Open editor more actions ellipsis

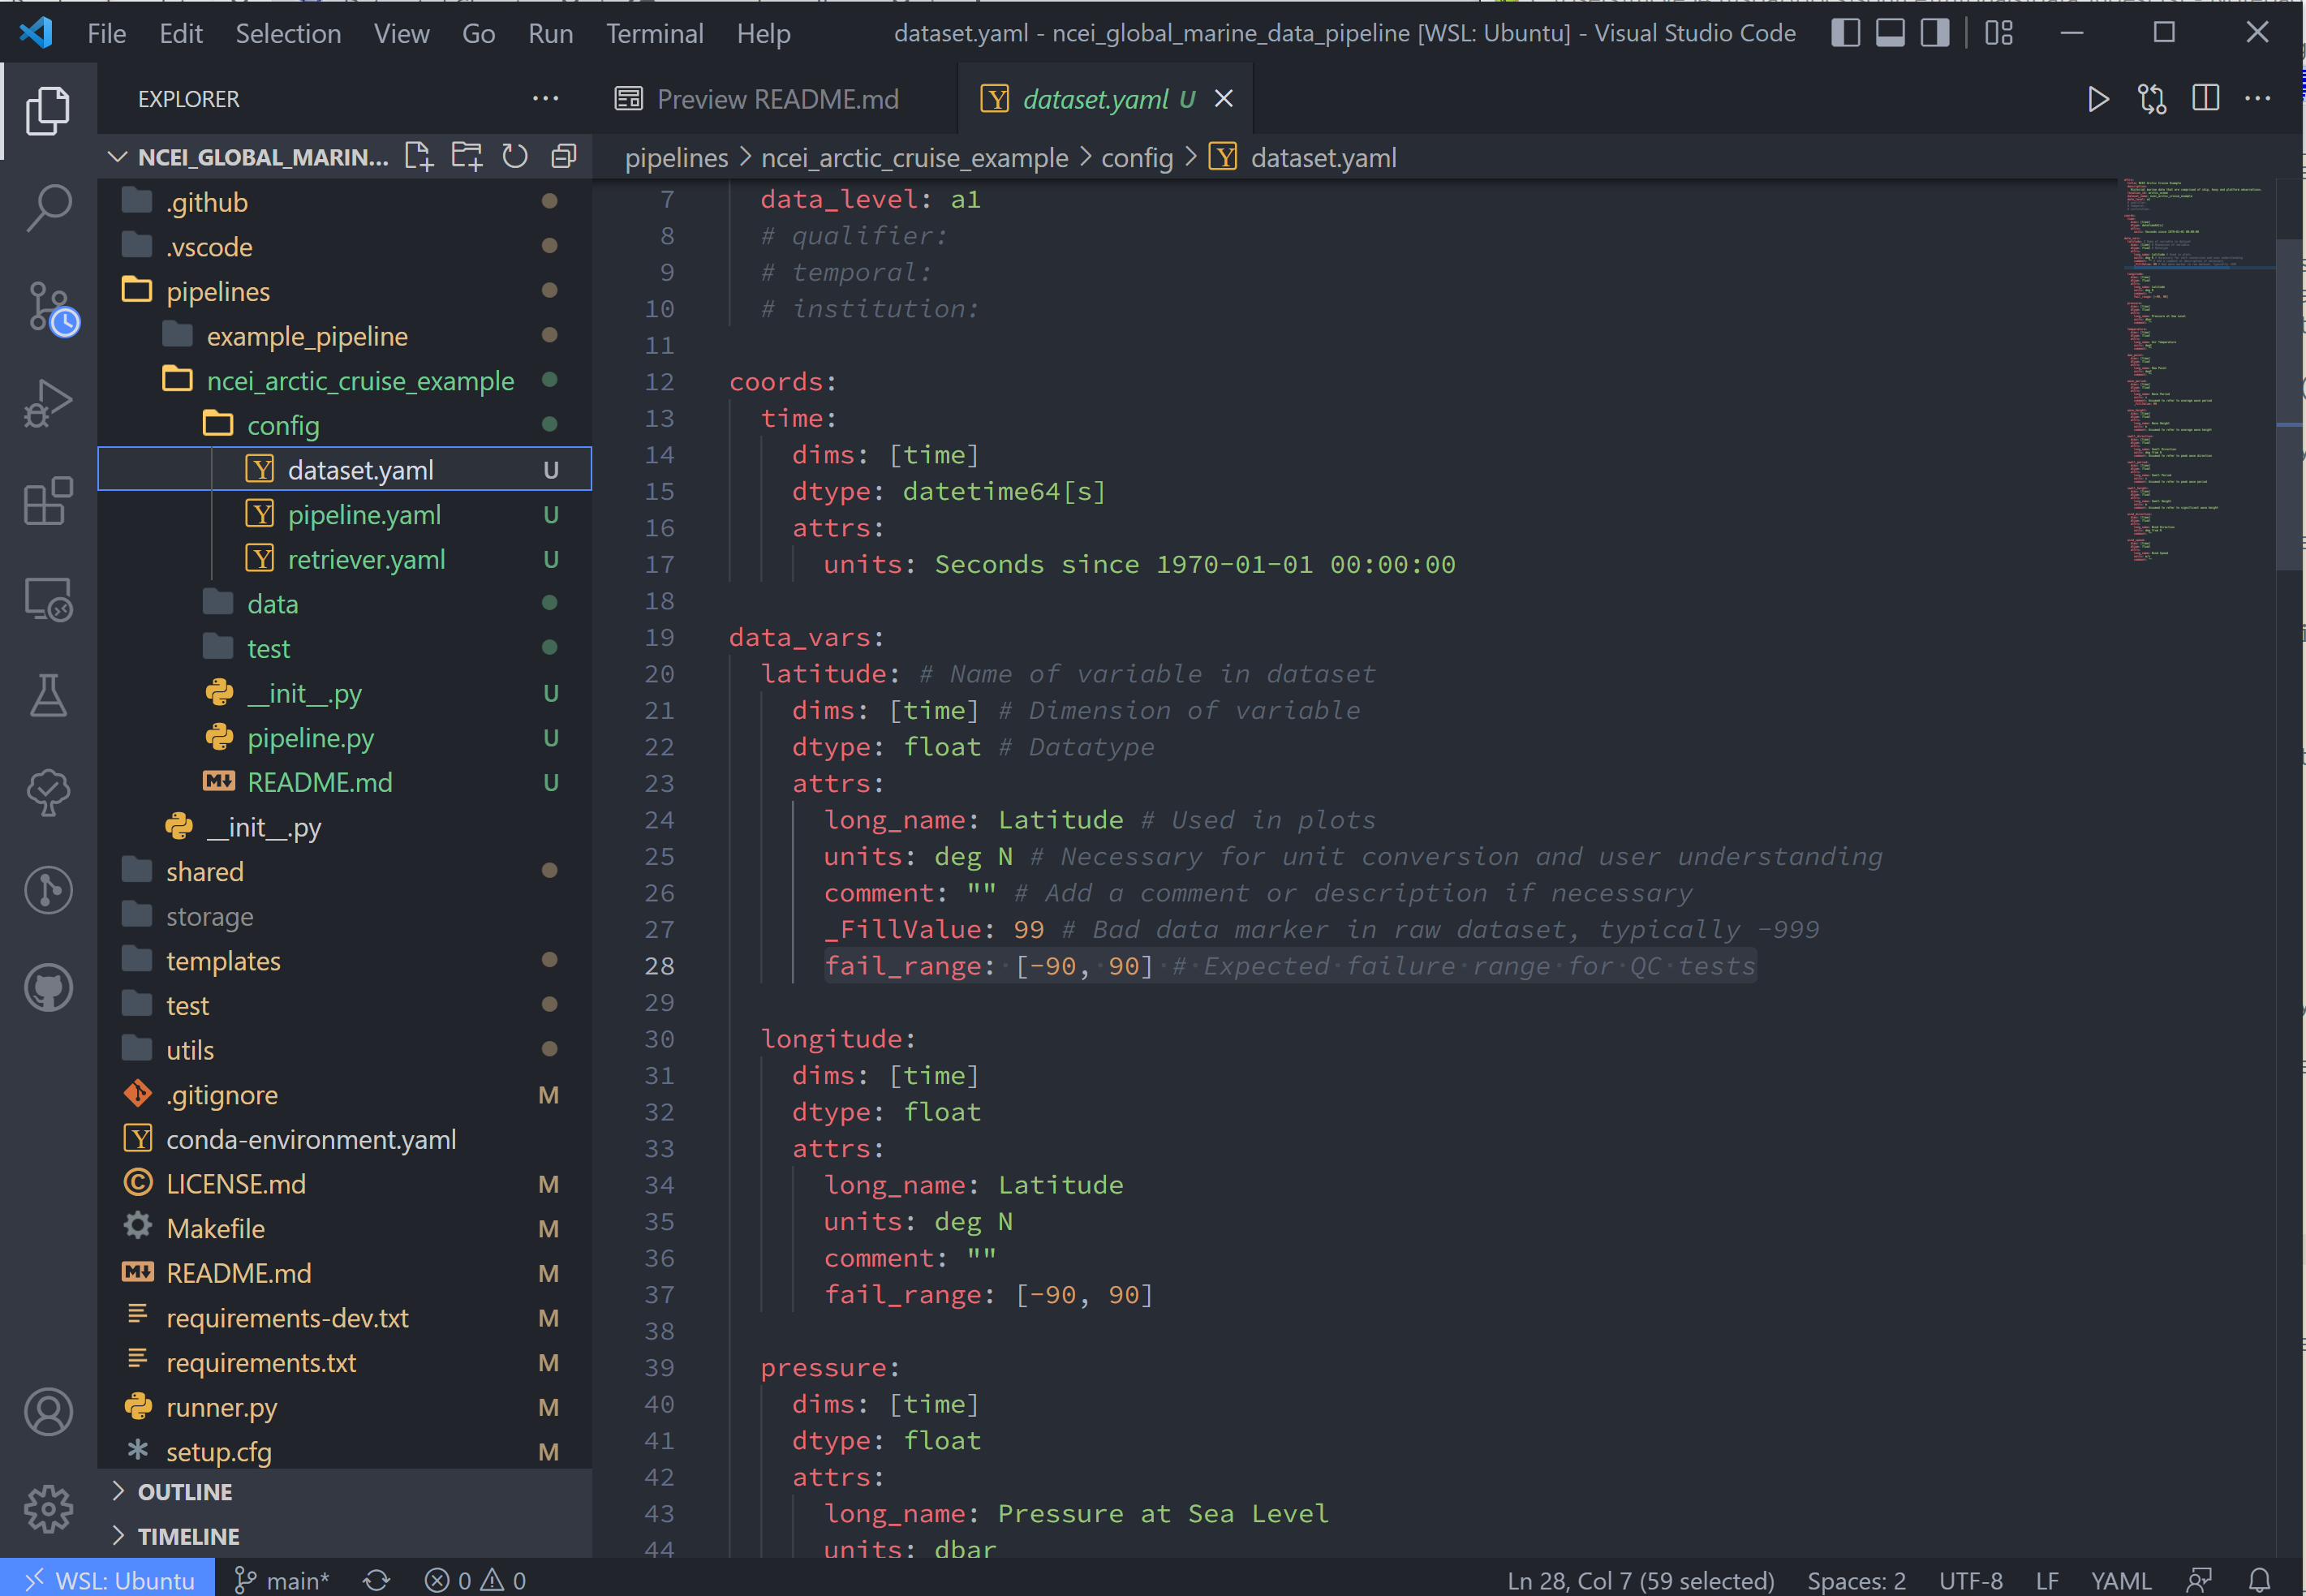coord(2258,99)
